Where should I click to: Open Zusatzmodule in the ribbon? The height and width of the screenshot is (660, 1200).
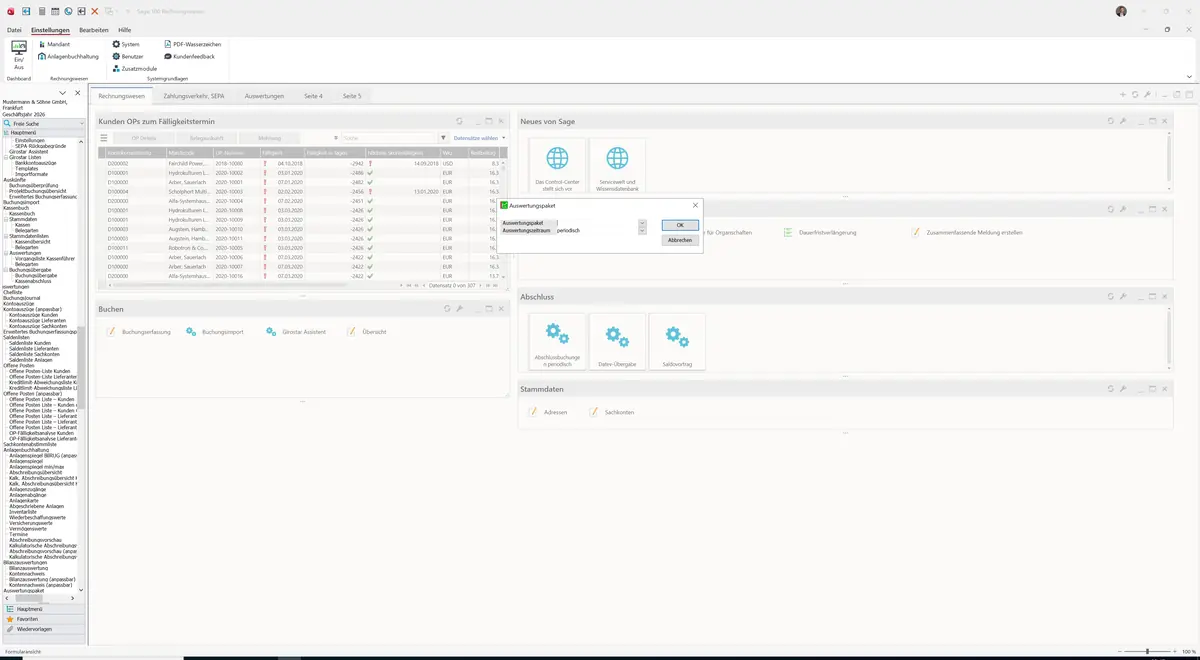[134, 68]
